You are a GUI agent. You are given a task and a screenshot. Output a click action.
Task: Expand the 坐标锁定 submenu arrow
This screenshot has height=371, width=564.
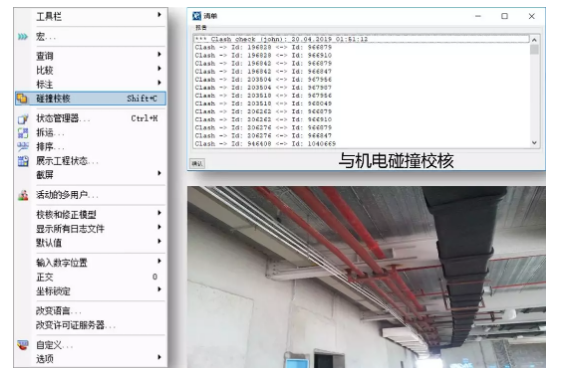click(x=159, y=289)
